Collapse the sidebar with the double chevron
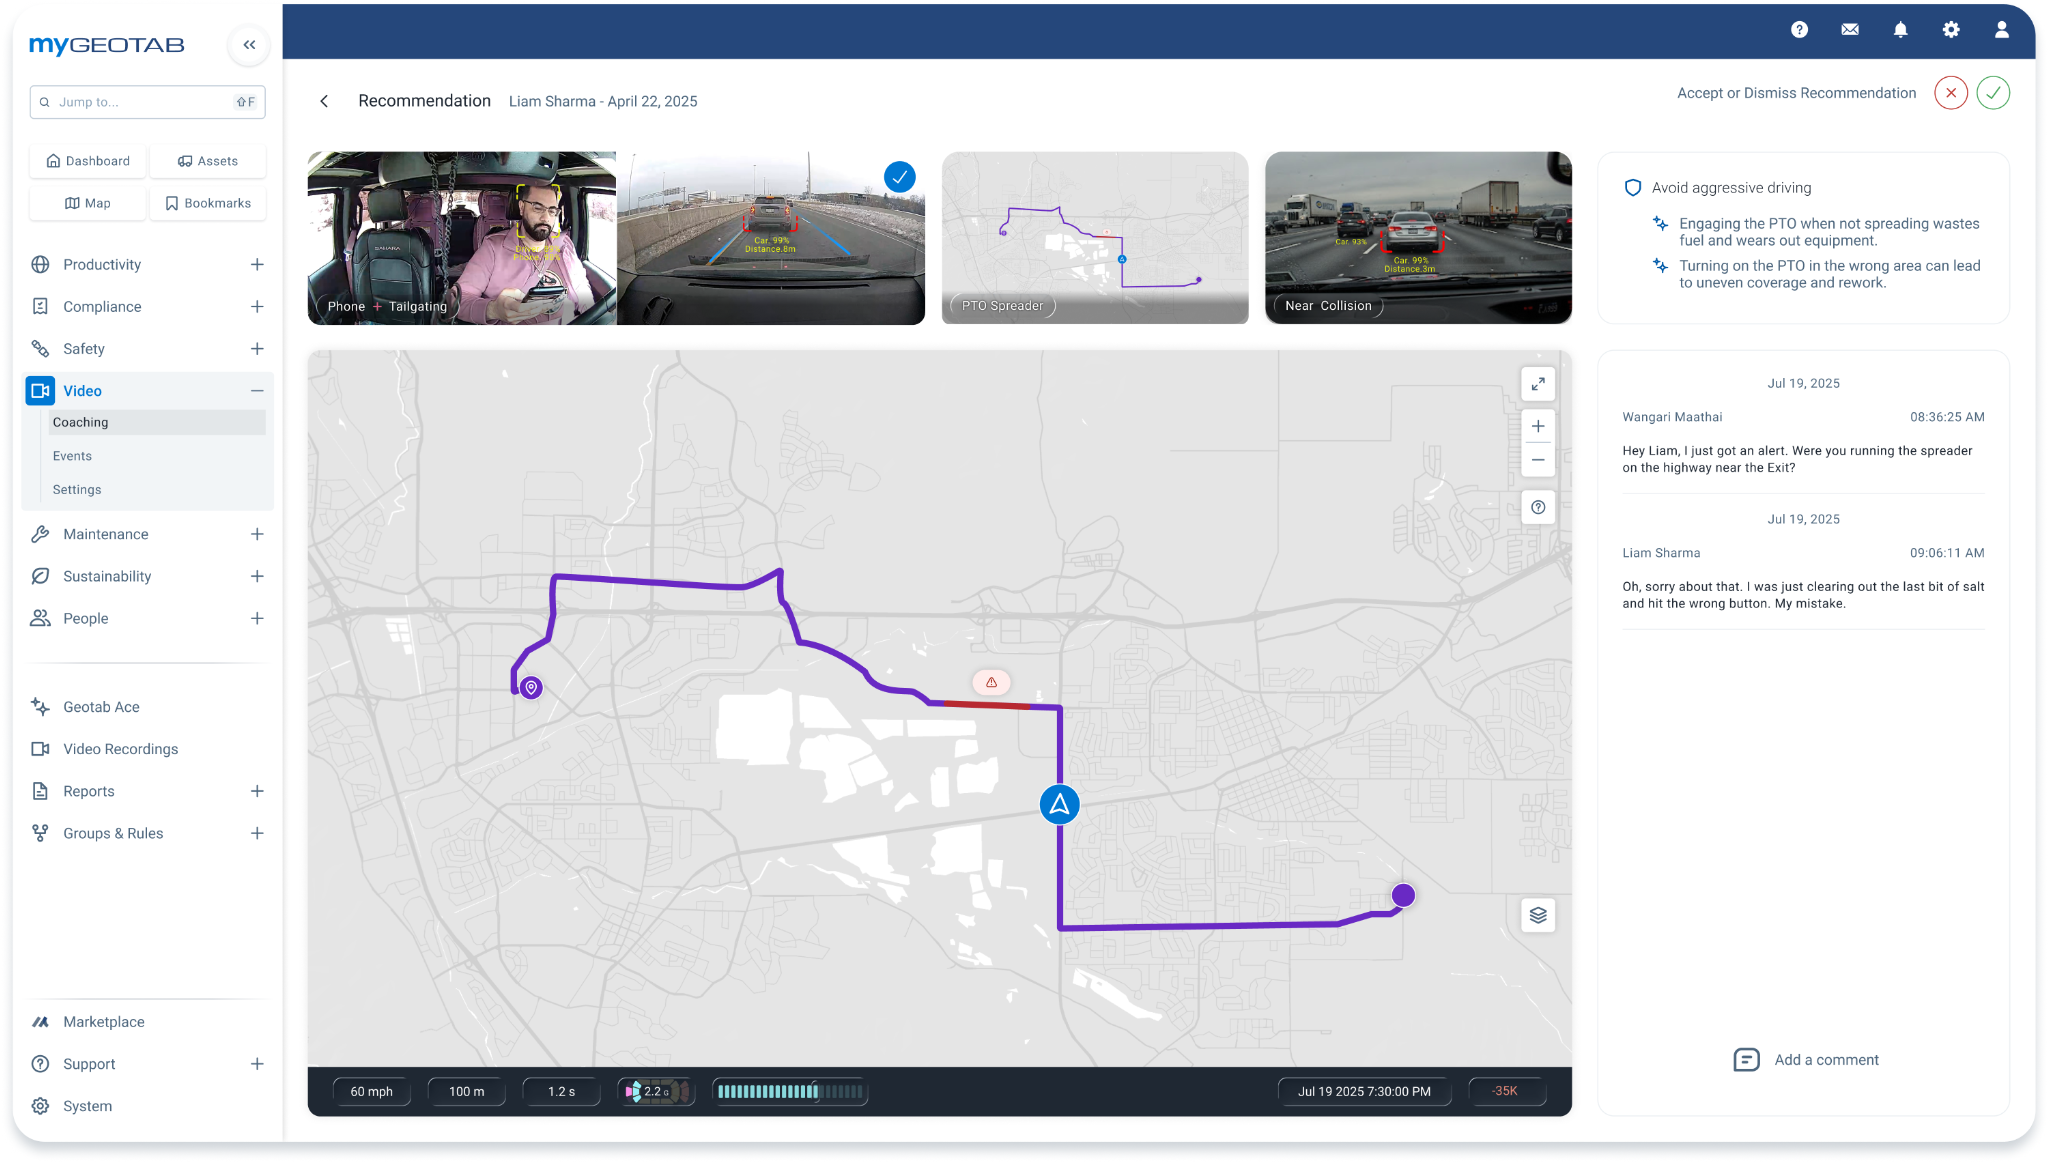 click(249, 45)
